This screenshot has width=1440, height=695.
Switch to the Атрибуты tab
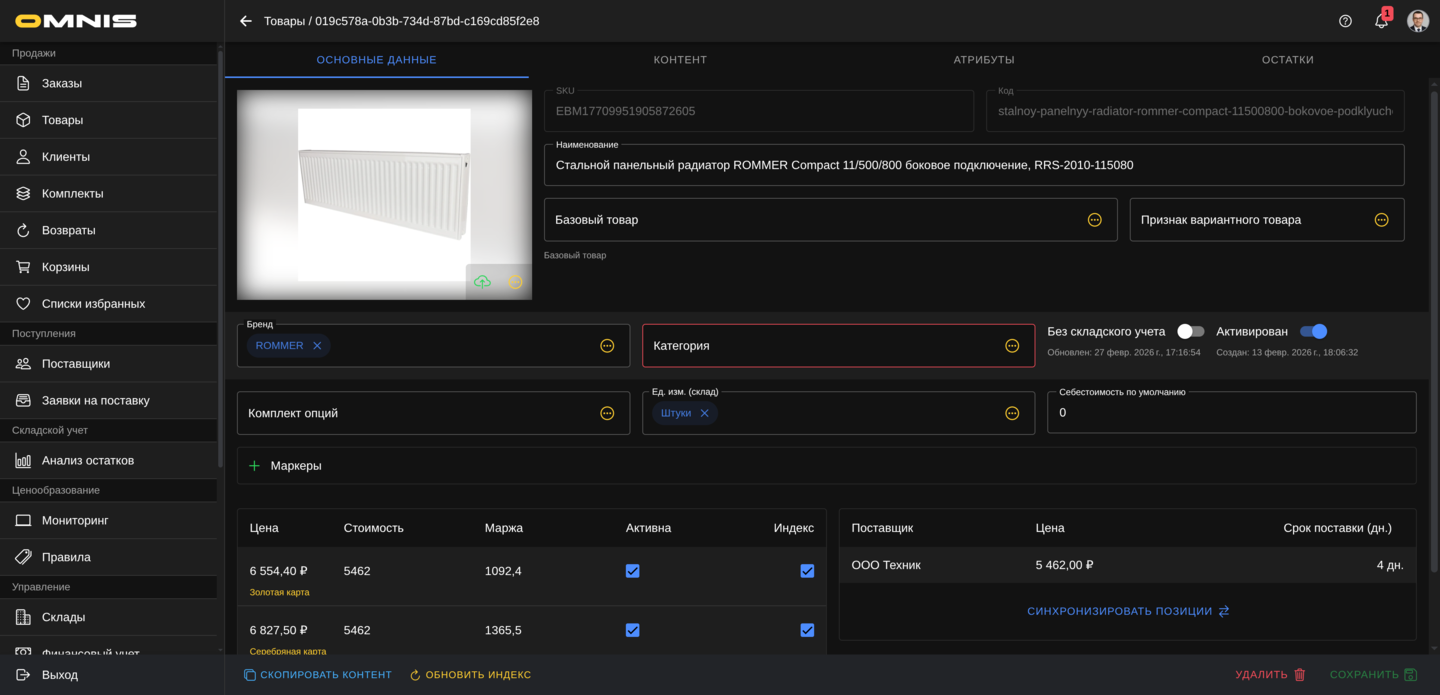point(983,60)
